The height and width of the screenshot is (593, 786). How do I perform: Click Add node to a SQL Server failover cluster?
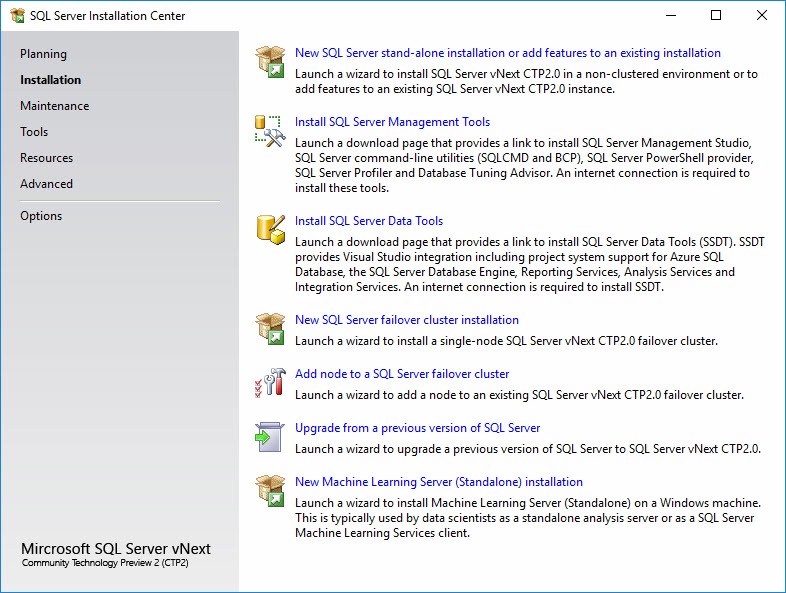(x=402, y=374)
